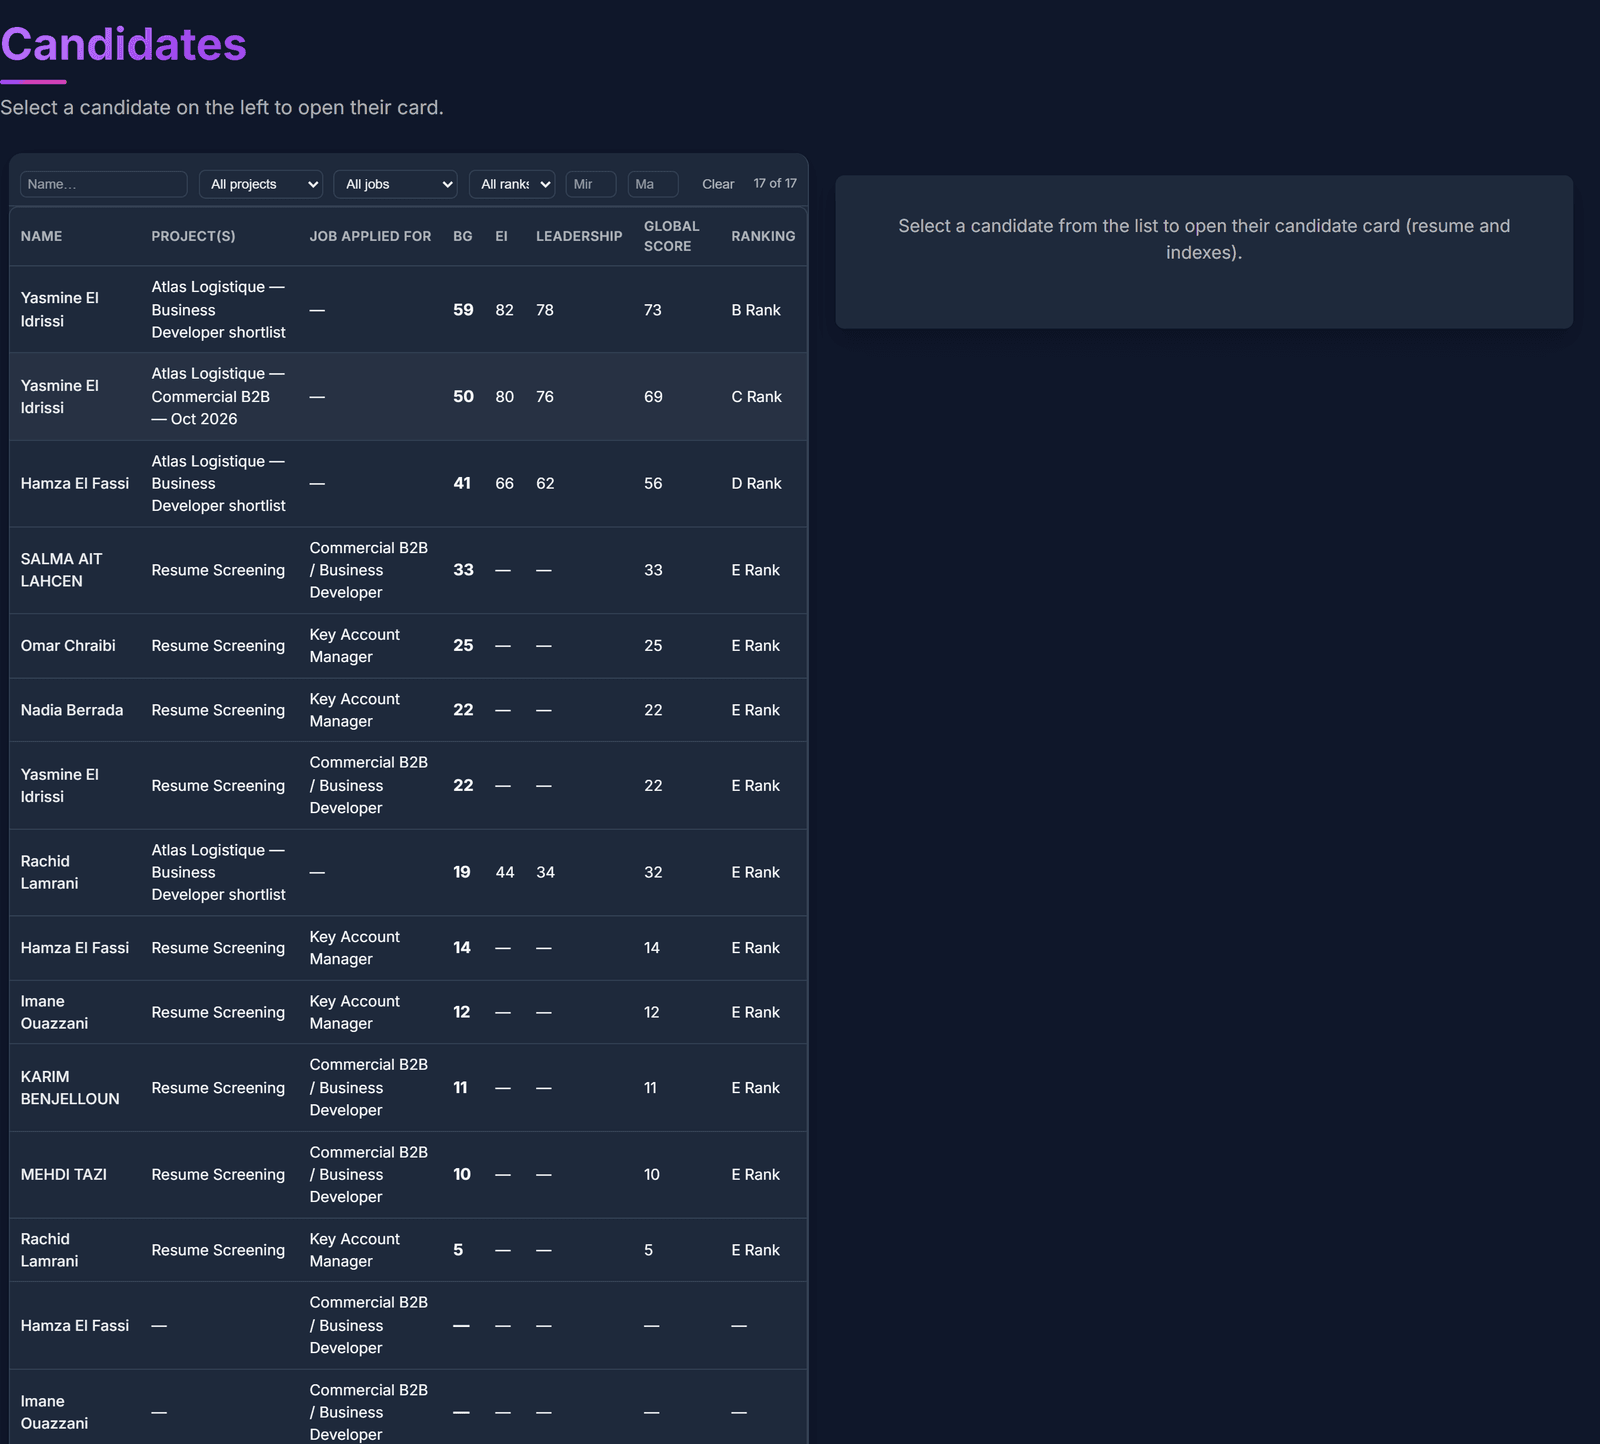Select candidate KARIM BENJELLOUN
The image size is (1600, 1444).
click(x=408, y=1088)
